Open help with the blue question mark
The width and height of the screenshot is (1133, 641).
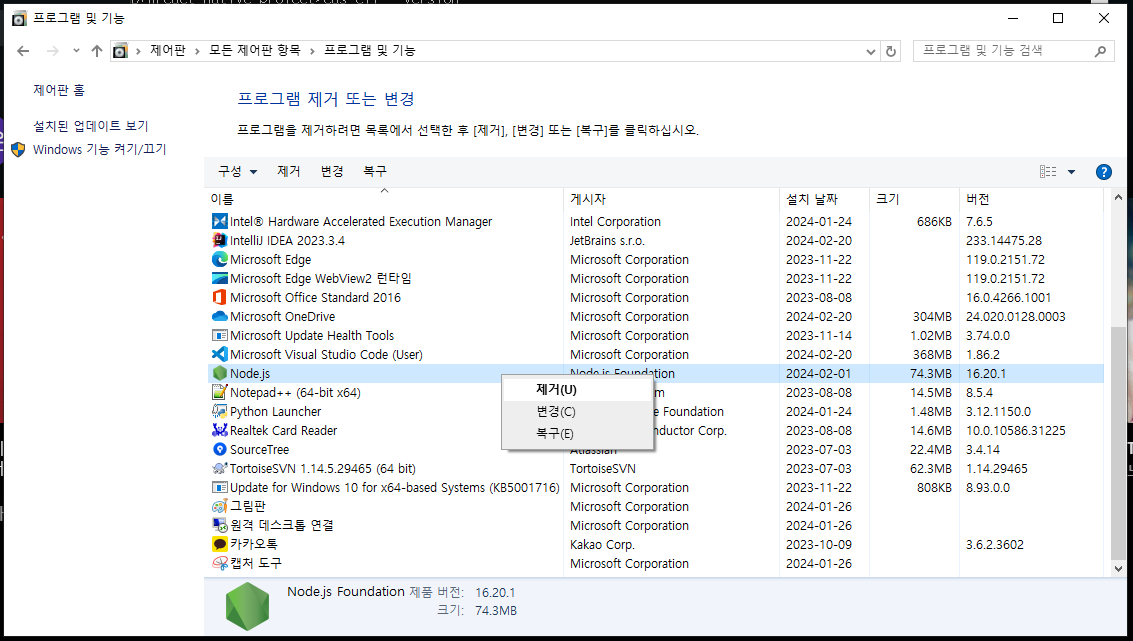pos(1103,172)
